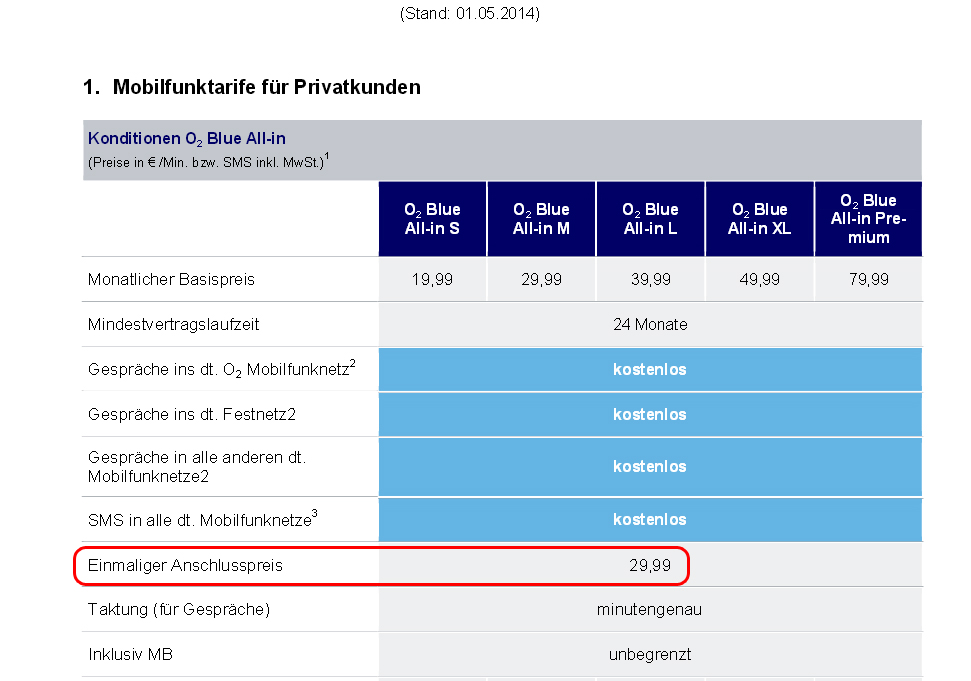Click 'kostenlos' in the Festnetz row
Viewport: 971px width, 681px height.
[x=650, y=414]
